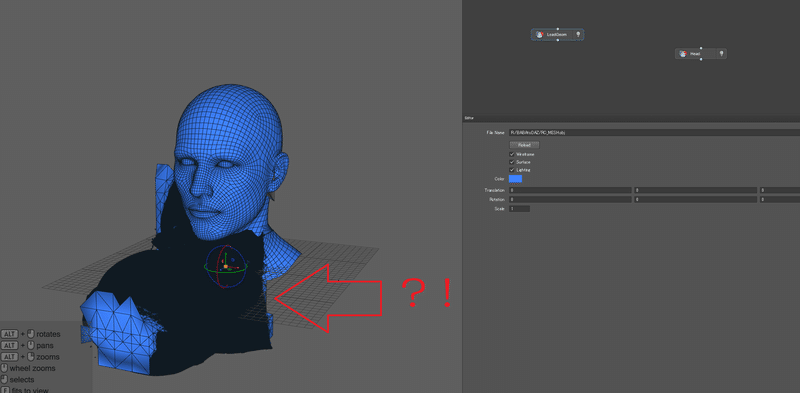Click the transform gizmo center handle
The width and height of the screenshot is (800, 393).
click(x=226, y=266)
